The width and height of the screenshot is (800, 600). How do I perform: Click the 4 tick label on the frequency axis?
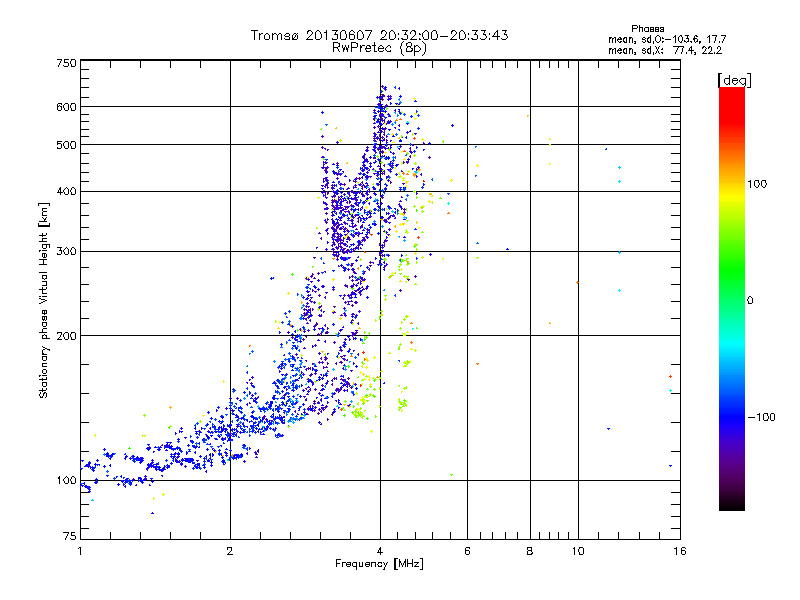(x=380, y=551)
